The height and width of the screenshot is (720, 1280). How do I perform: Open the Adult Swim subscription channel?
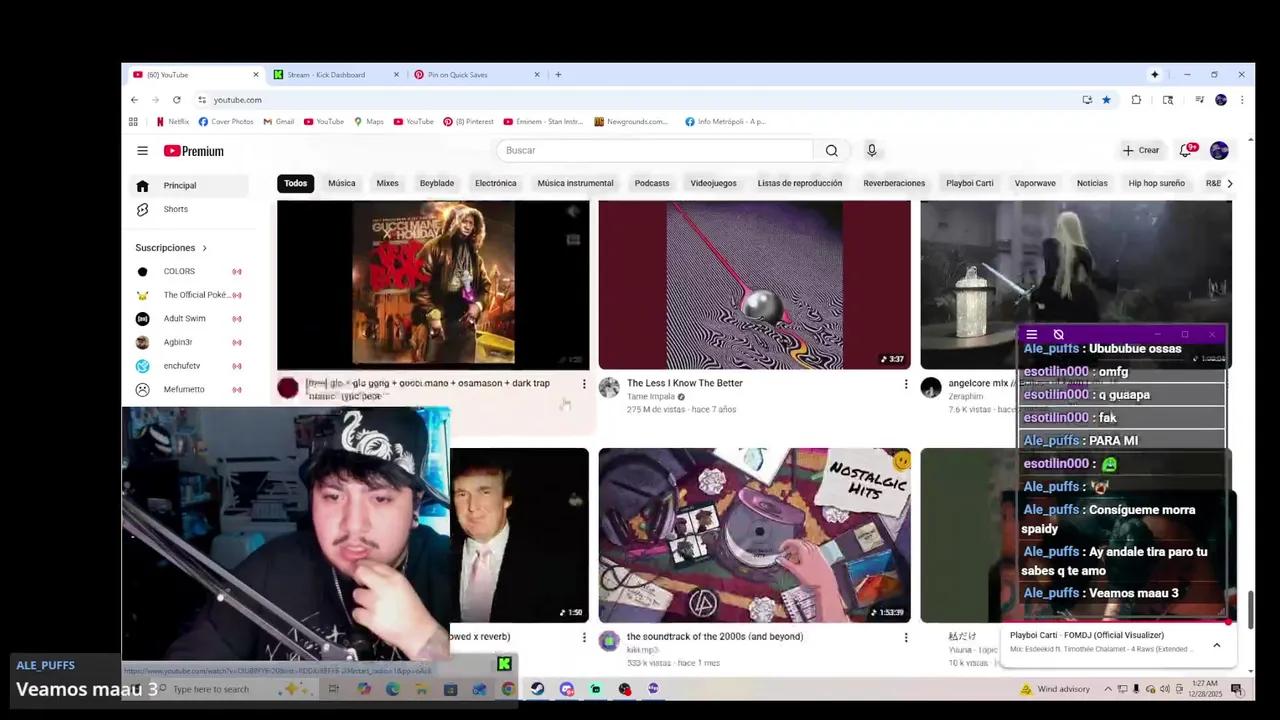tap(189, 319)
